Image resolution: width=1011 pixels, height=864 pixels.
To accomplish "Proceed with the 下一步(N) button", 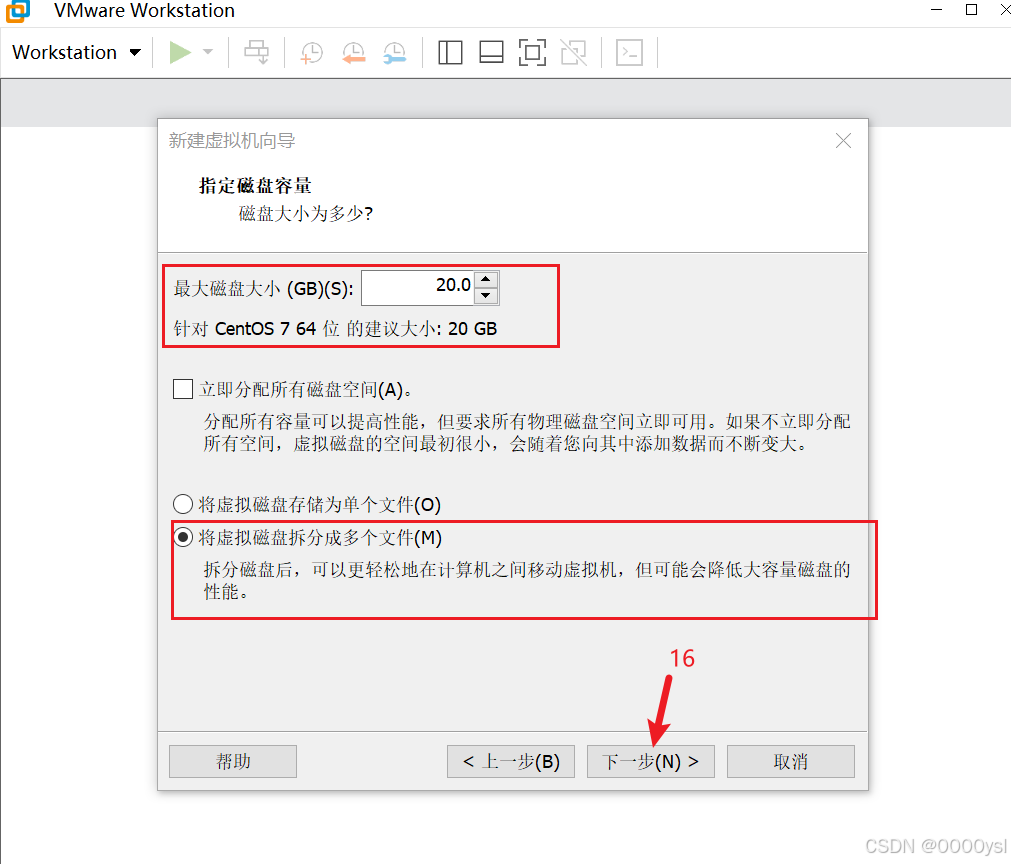I will [x=651, y=761].
